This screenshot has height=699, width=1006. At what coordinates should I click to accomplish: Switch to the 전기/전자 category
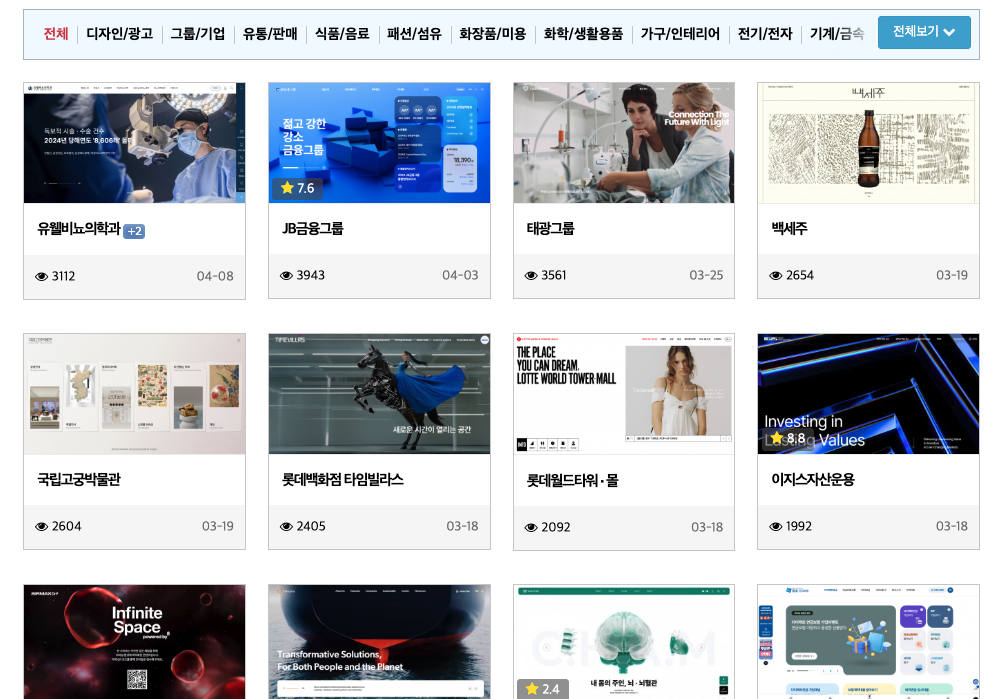(765, 33)
